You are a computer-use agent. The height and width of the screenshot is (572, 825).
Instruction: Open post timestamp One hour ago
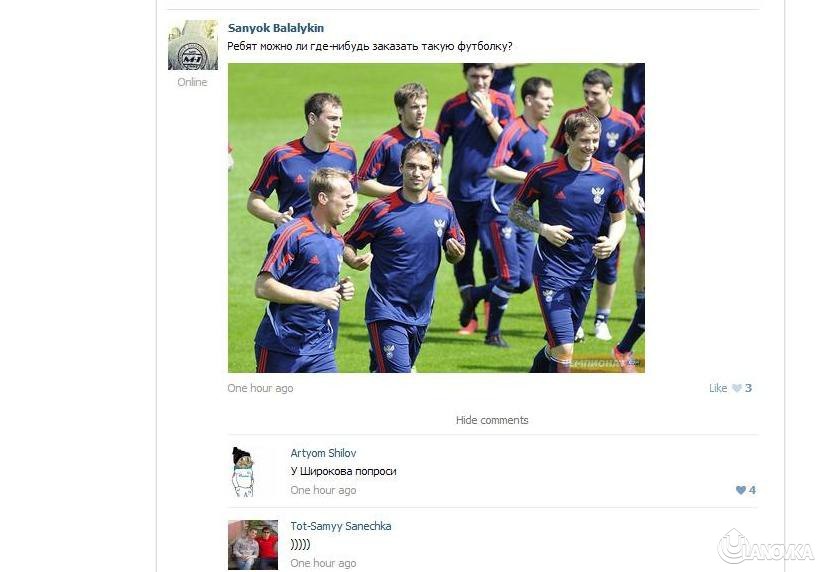[x=260, y=388]
